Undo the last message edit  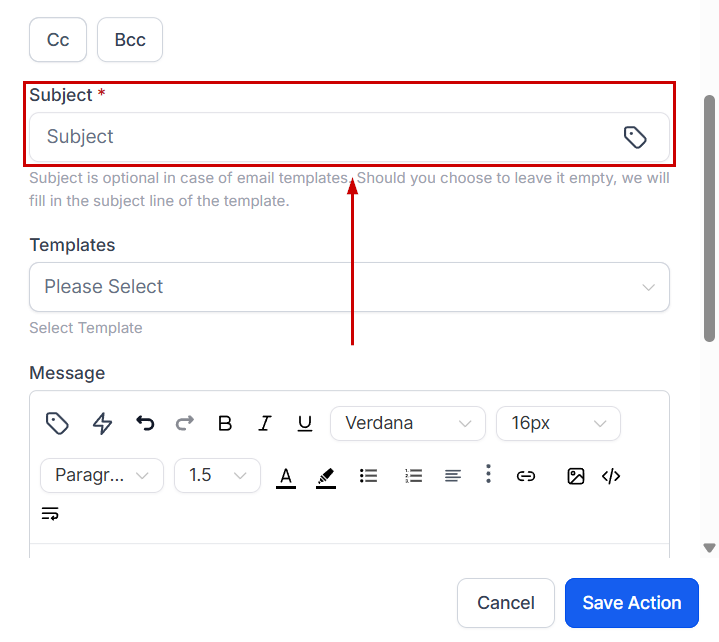(146, 423)
